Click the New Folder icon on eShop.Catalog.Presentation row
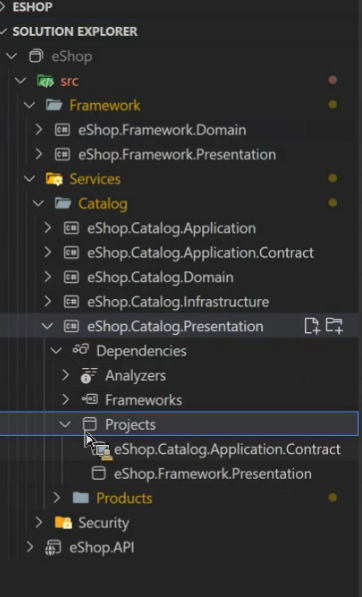The width and height of the screenshot is (362, 597). click(334, 326)
